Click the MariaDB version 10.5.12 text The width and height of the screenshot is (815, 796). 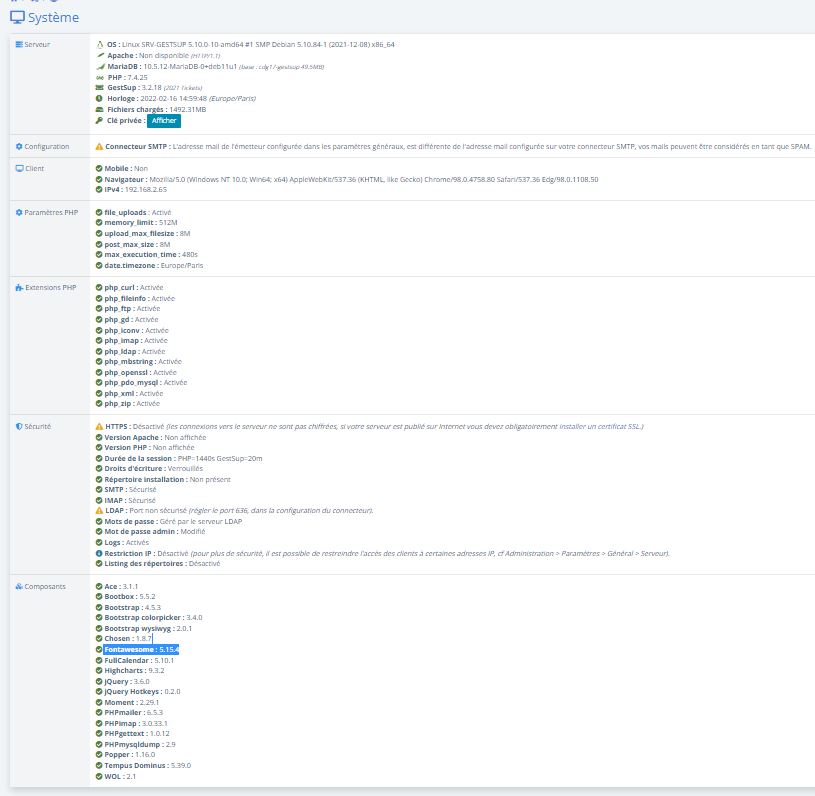pos(190,67)
